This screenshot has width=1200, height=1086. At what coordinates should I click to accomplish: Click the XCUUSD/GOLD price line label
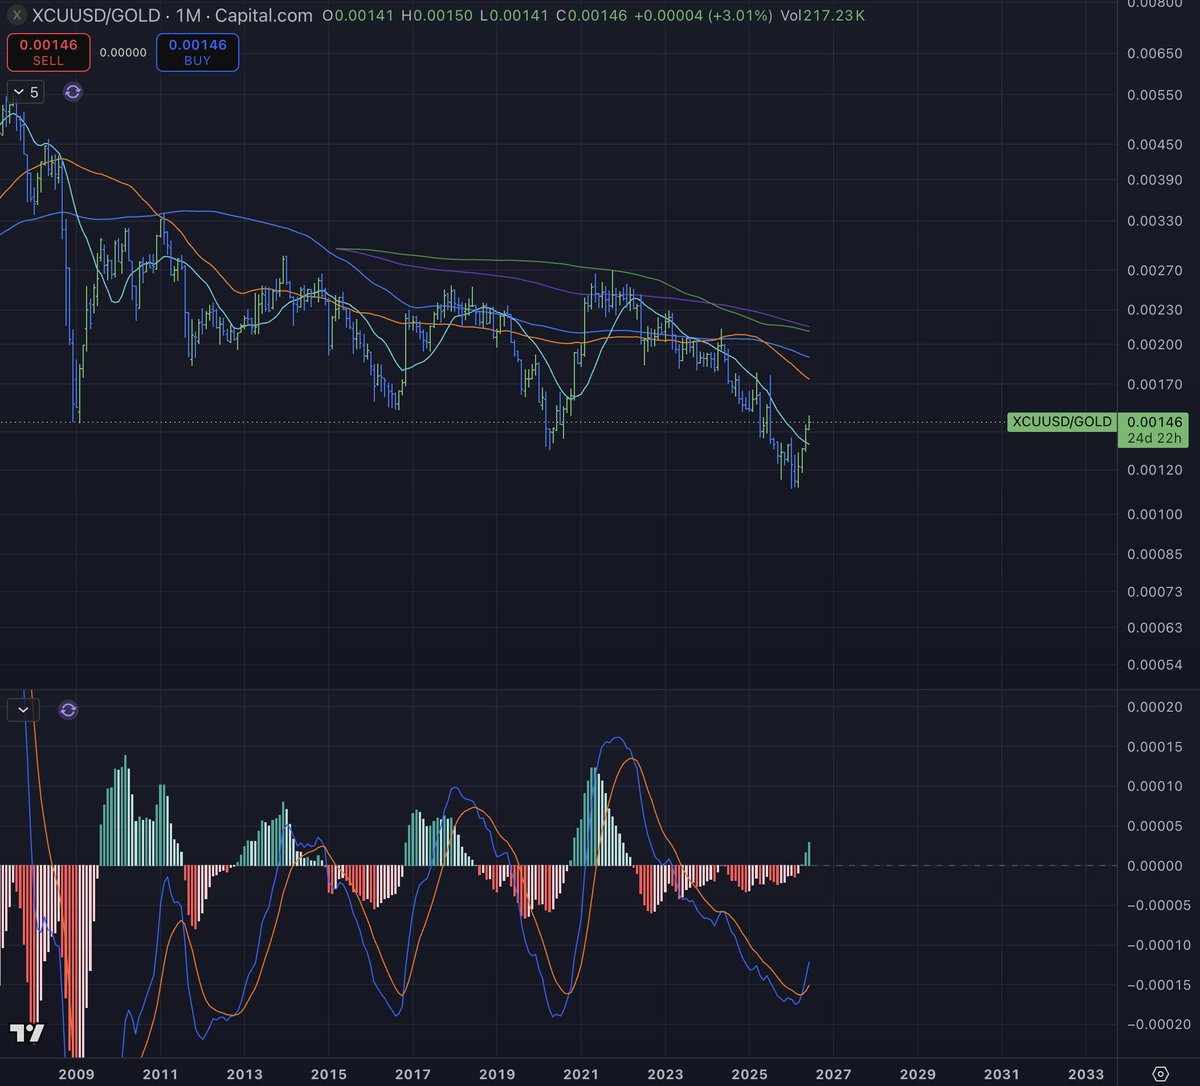click(1061, 421)
